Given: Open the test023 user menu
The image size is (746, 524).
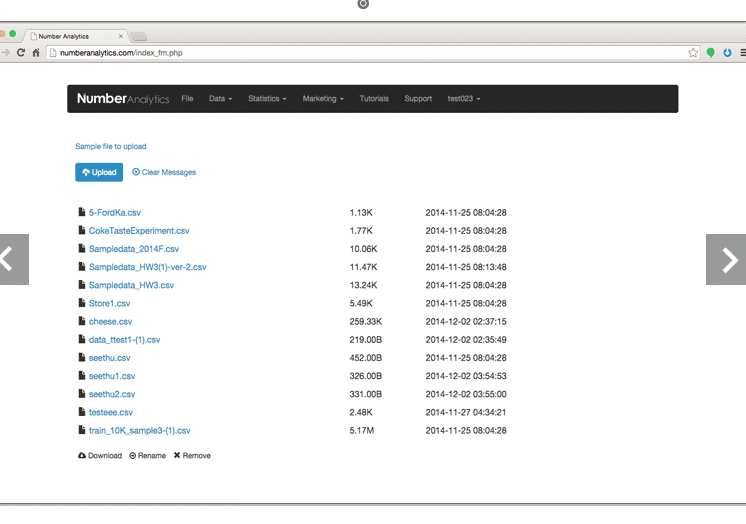Looking at the screenshot, I should coord(463,99).
